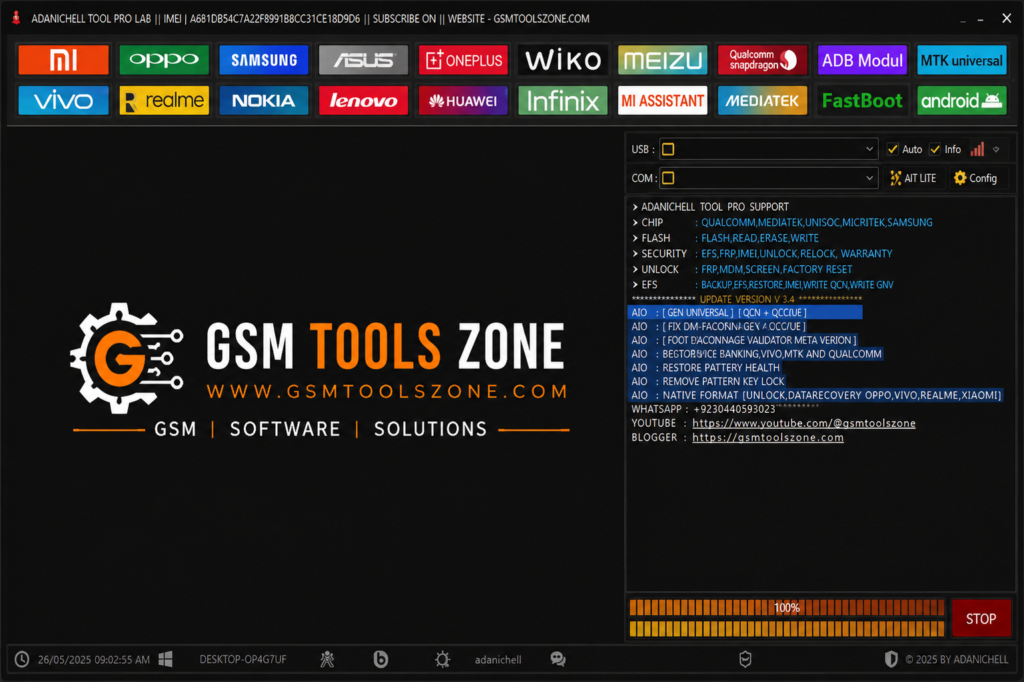
Task: Select the AIO GEN UNIVERSAL QCN line
Action: pyautogui.click(x=745, y=312)
